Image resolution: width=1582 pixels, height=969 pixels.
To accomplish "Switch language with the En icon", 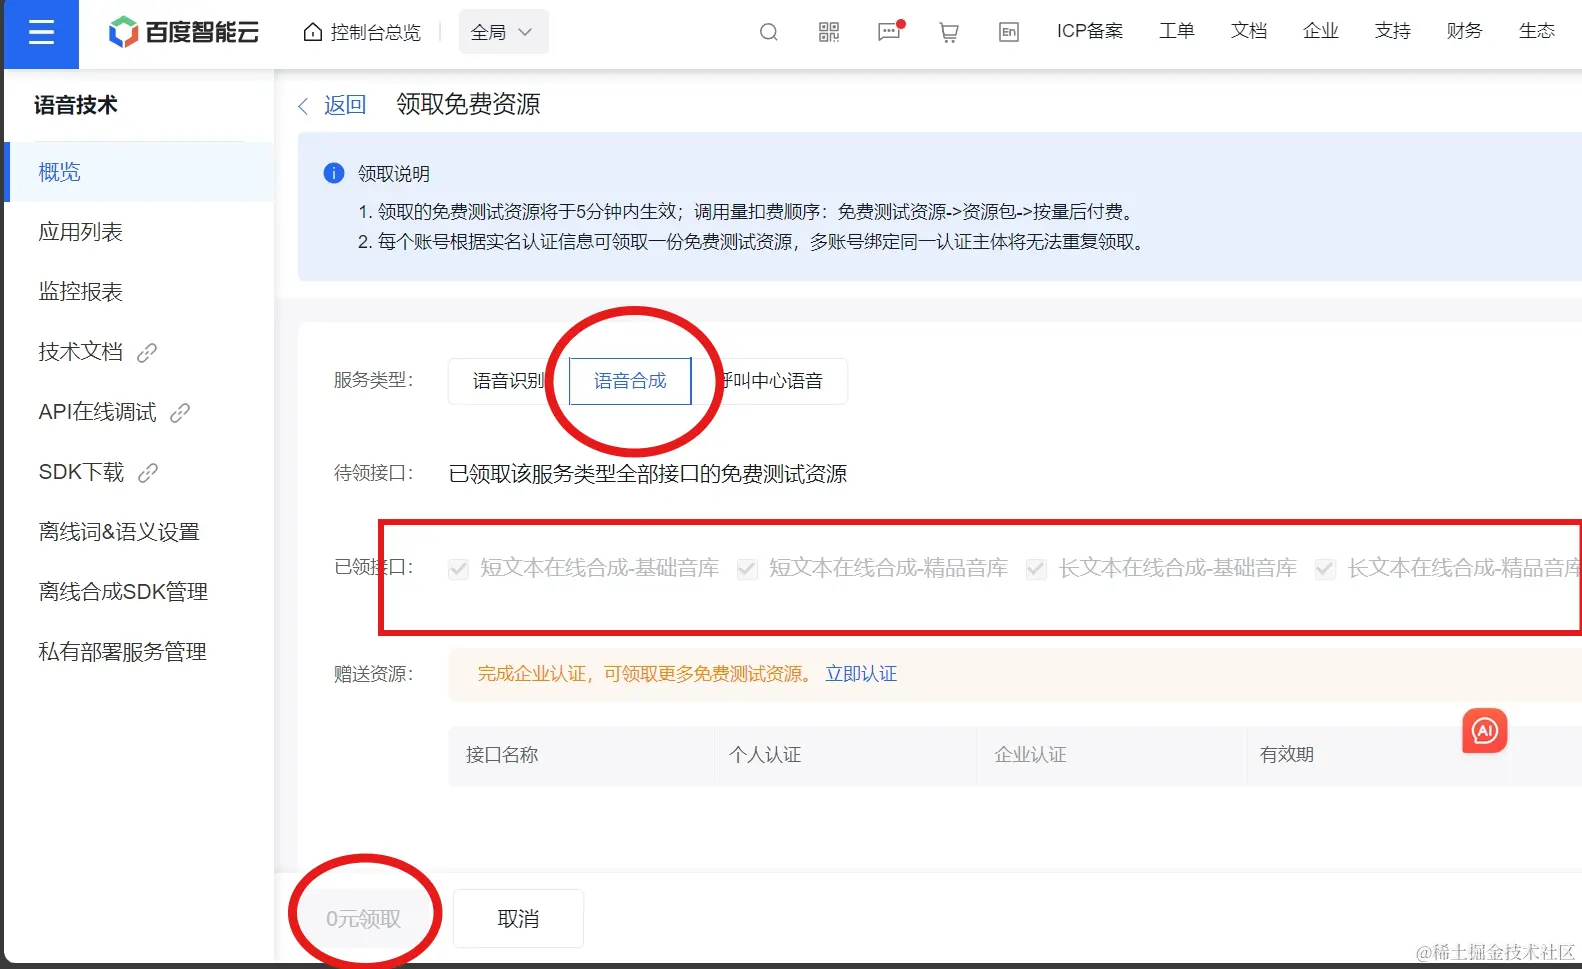I will point(1009,33).
